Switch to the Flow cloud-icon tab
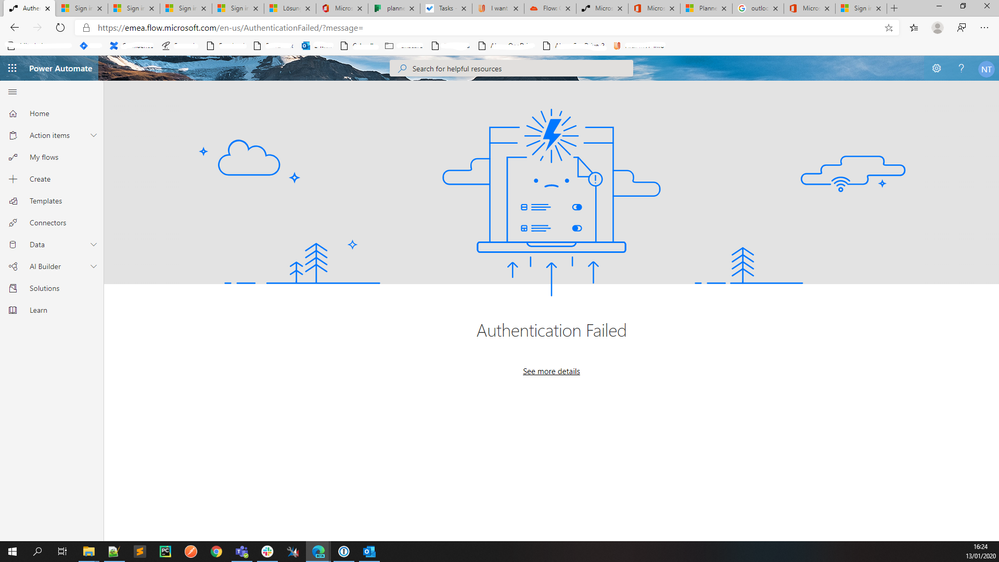The image size is (999, 562). 550,8
